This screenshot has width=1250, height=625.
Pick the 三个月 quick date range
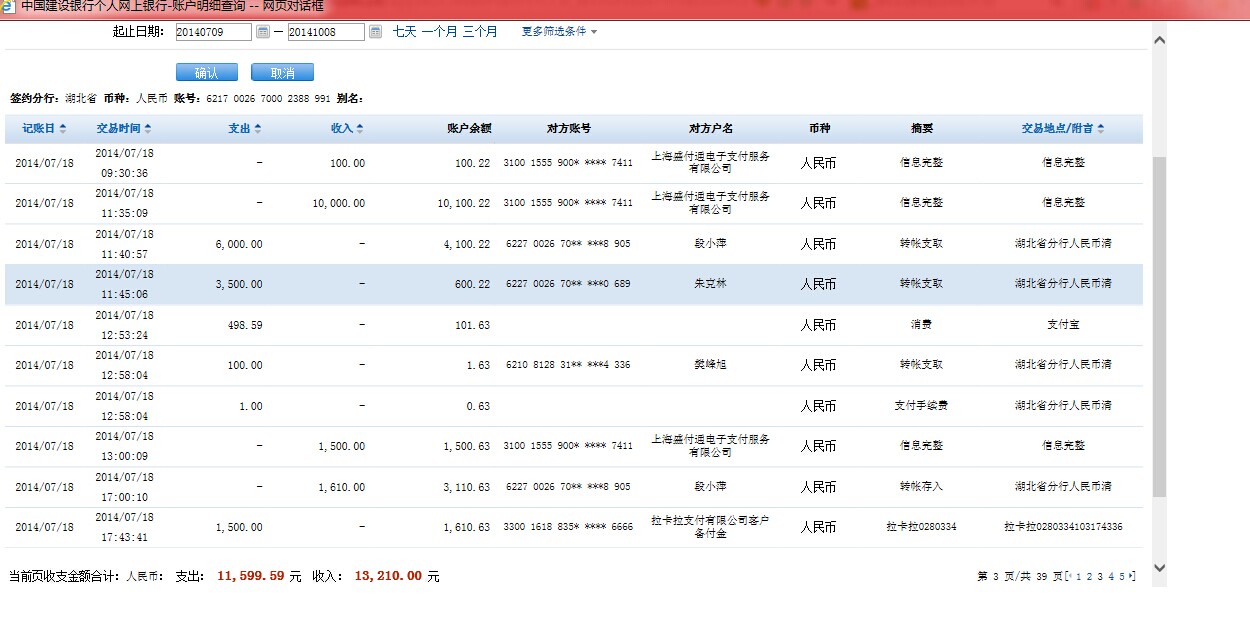coord(480,32)
